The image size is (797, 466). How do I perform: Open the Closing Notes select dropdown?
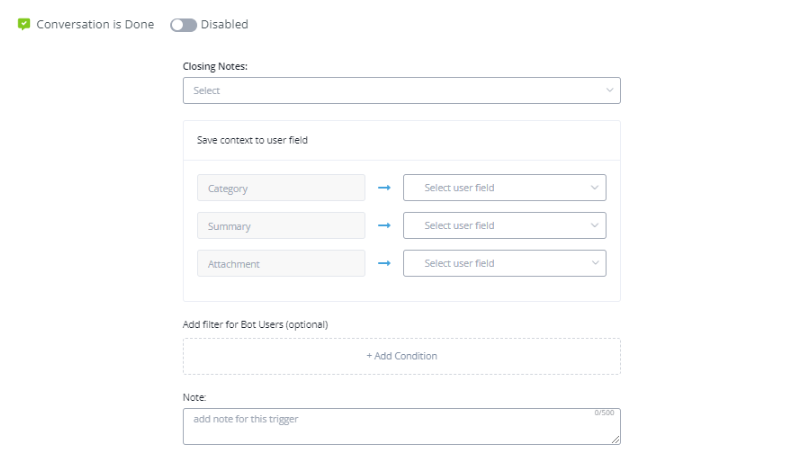point(400,91)
